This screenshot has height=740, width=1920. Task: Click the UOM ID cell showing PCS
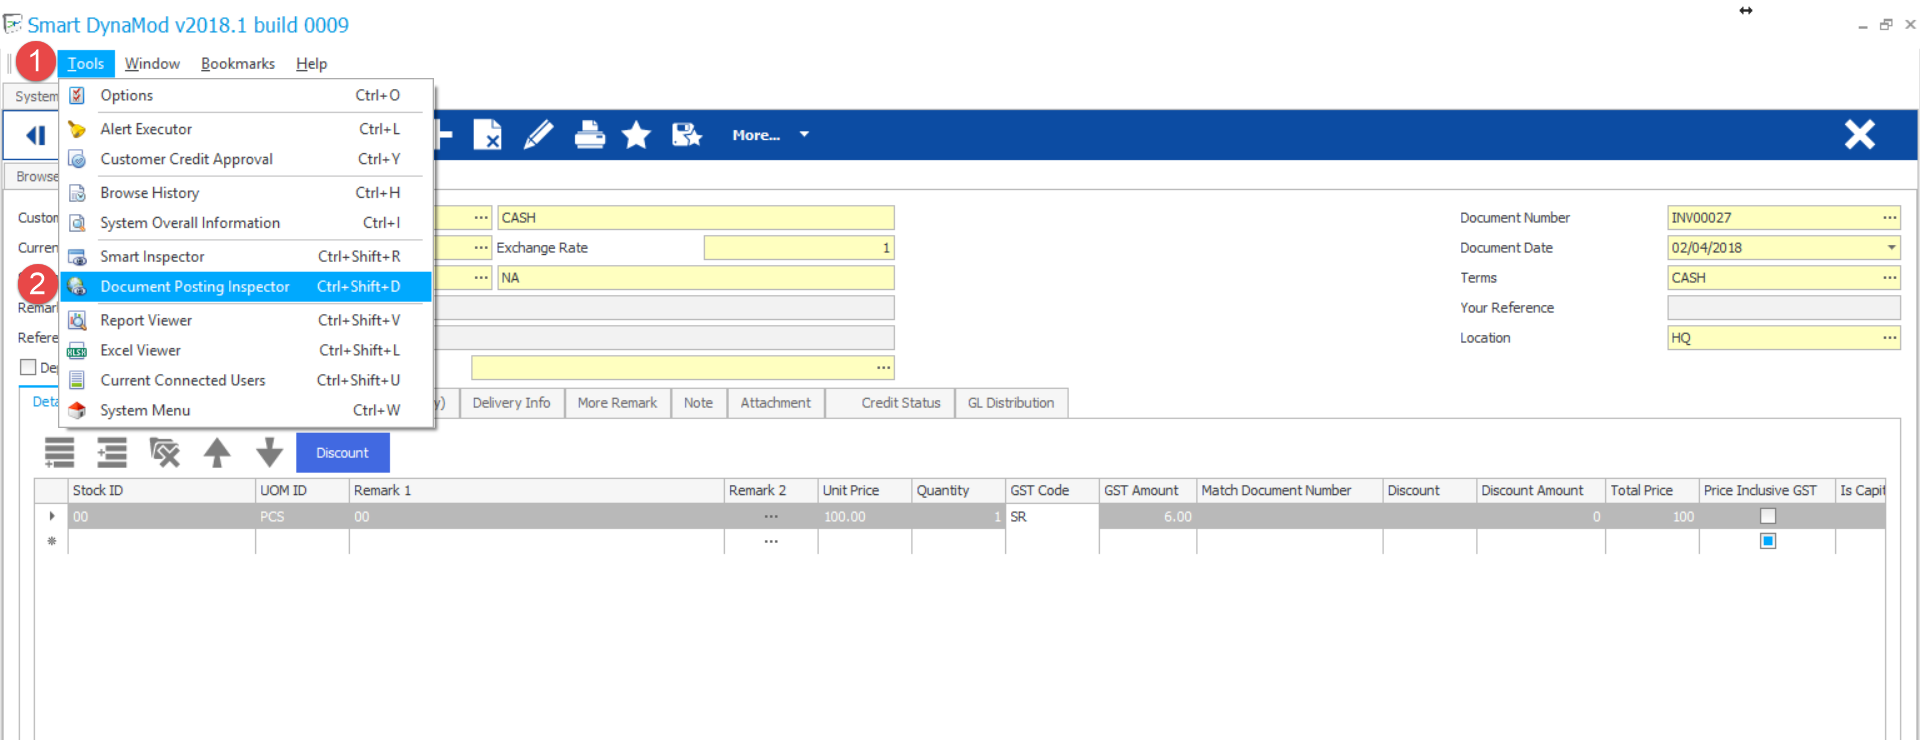point(302,516)
